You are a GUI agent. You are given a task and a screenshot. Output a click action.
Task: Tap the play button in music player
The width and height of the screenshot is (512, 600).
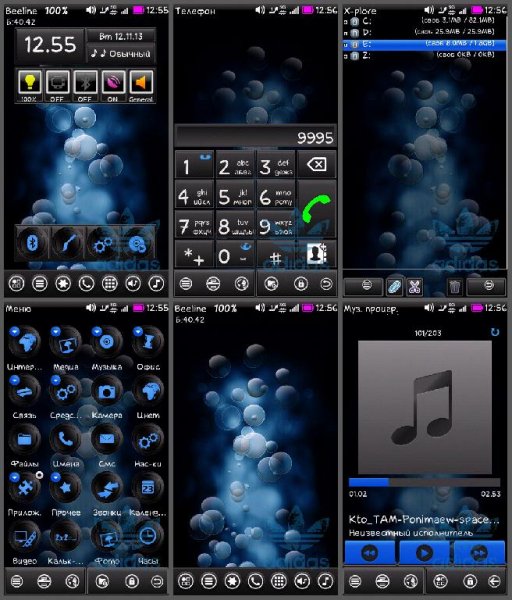coord(424,553)
